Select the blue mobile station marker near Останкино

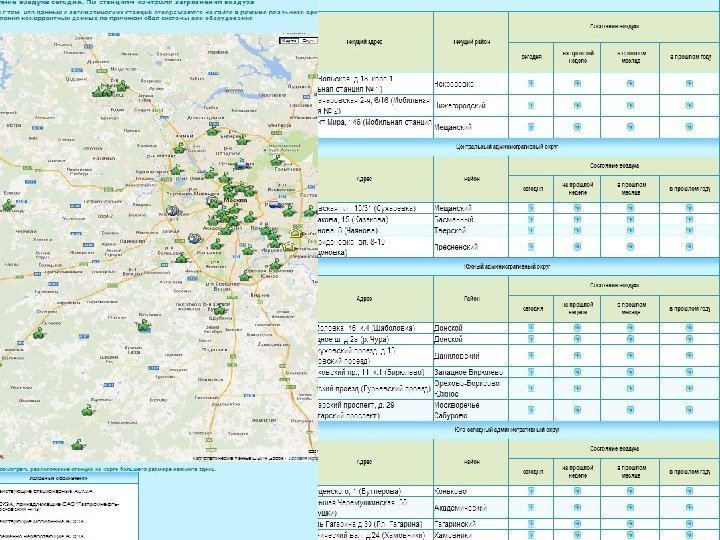pyautogui.click(x=242, y=166)
